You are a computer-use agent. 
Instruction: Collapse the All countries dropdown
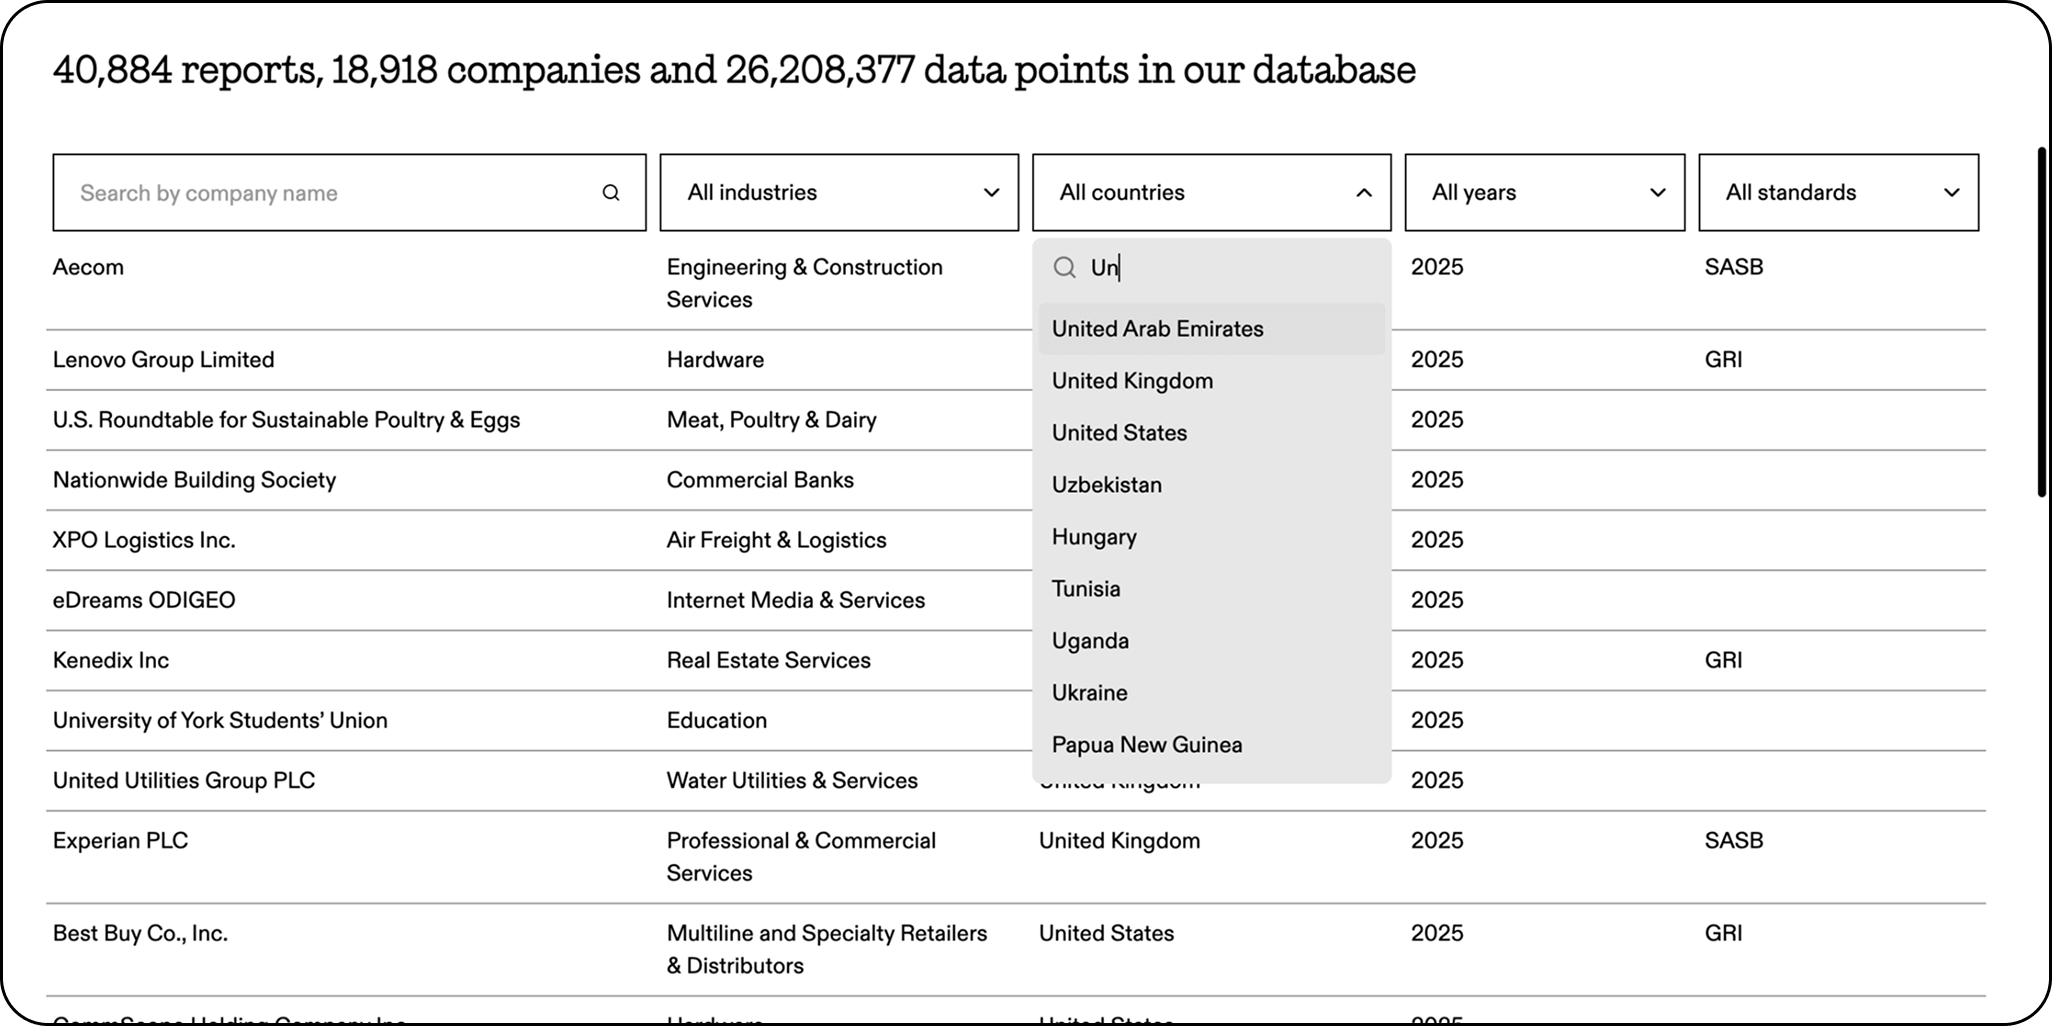pyautogui.click(x=1211, y=192)
